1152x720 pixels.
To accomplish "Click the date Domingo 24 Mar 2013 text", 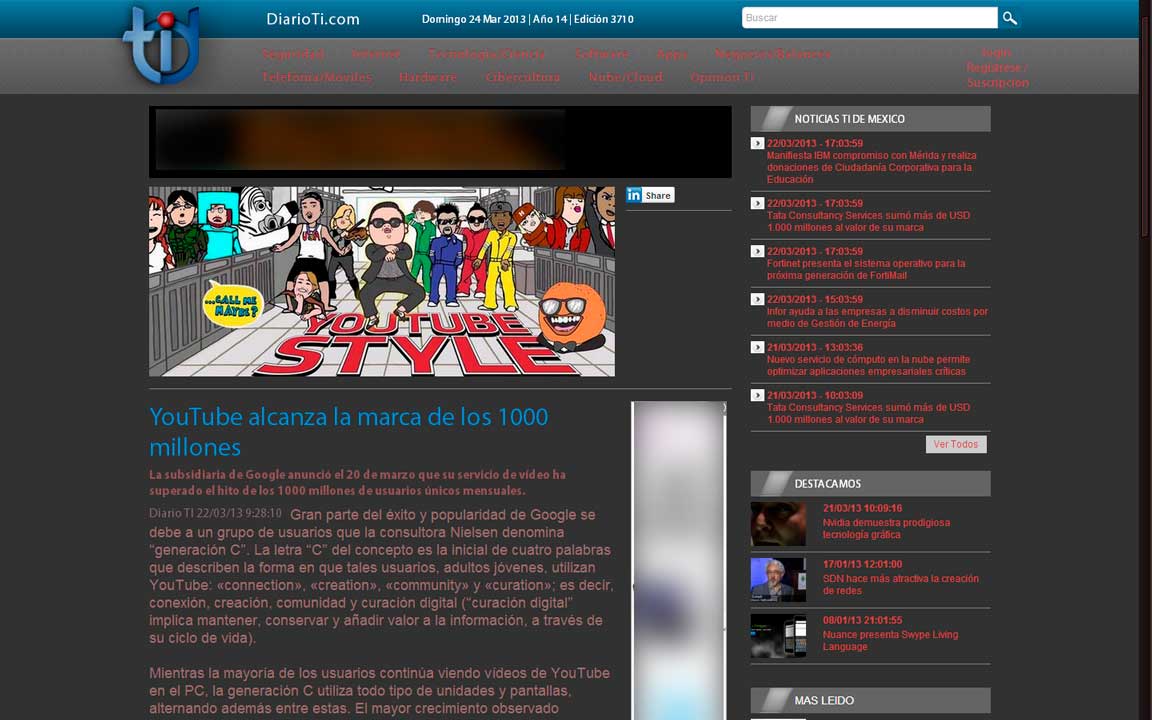I will click(x=473, y=19).
